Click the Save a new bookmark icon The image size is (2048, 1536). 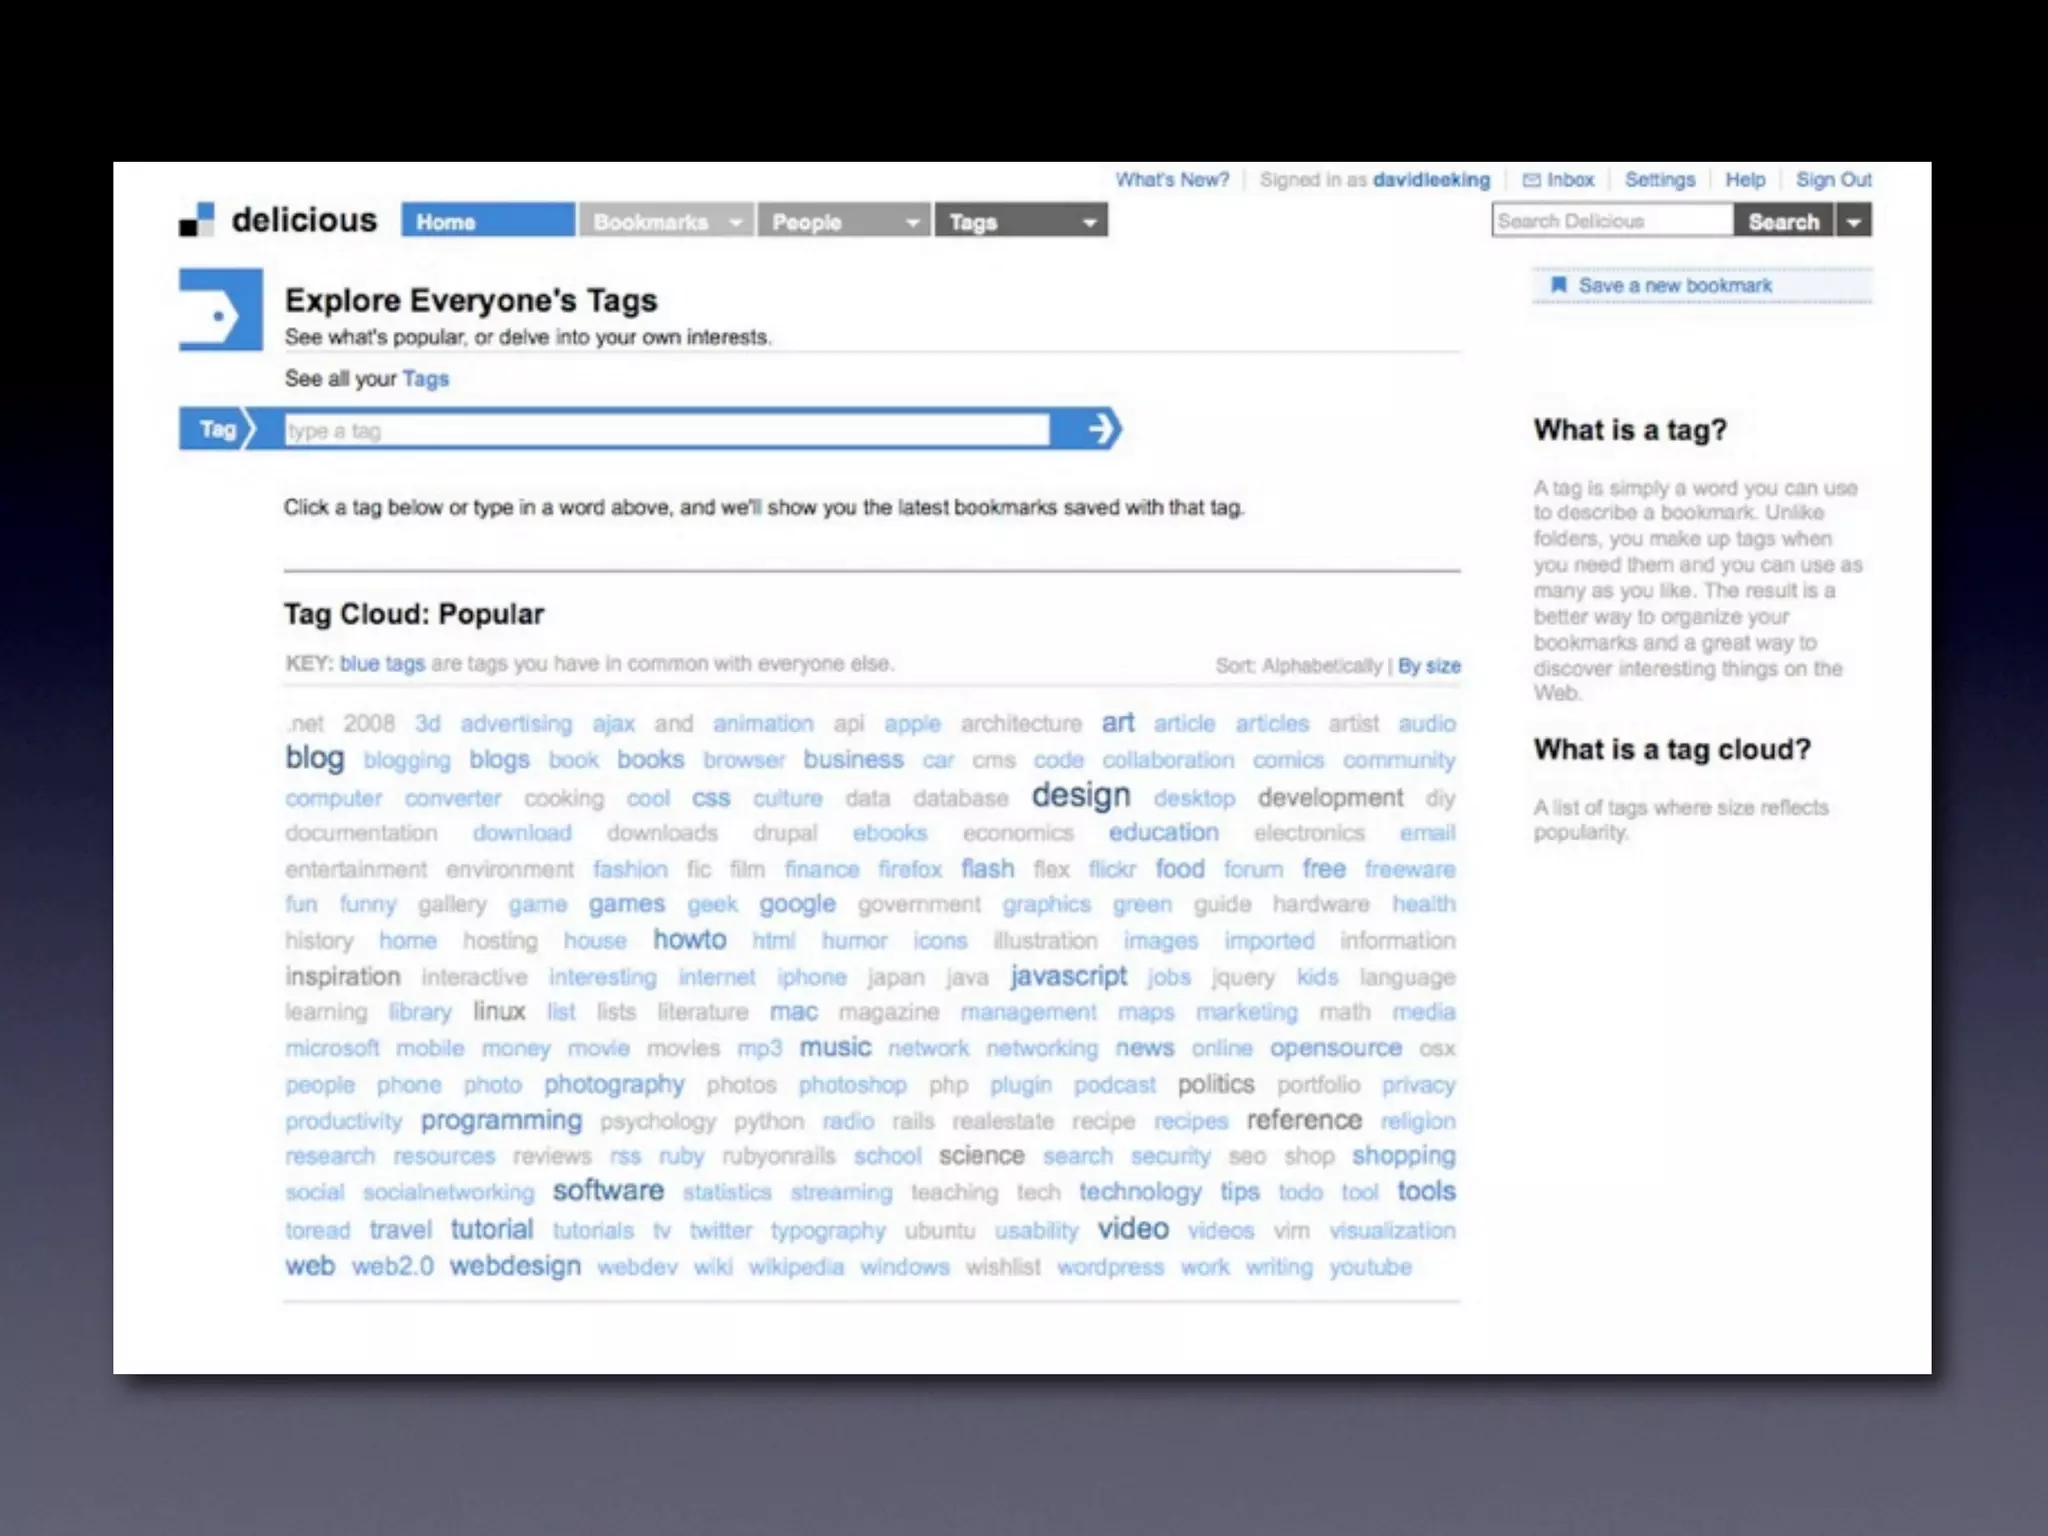click(x=1558, y=285)
